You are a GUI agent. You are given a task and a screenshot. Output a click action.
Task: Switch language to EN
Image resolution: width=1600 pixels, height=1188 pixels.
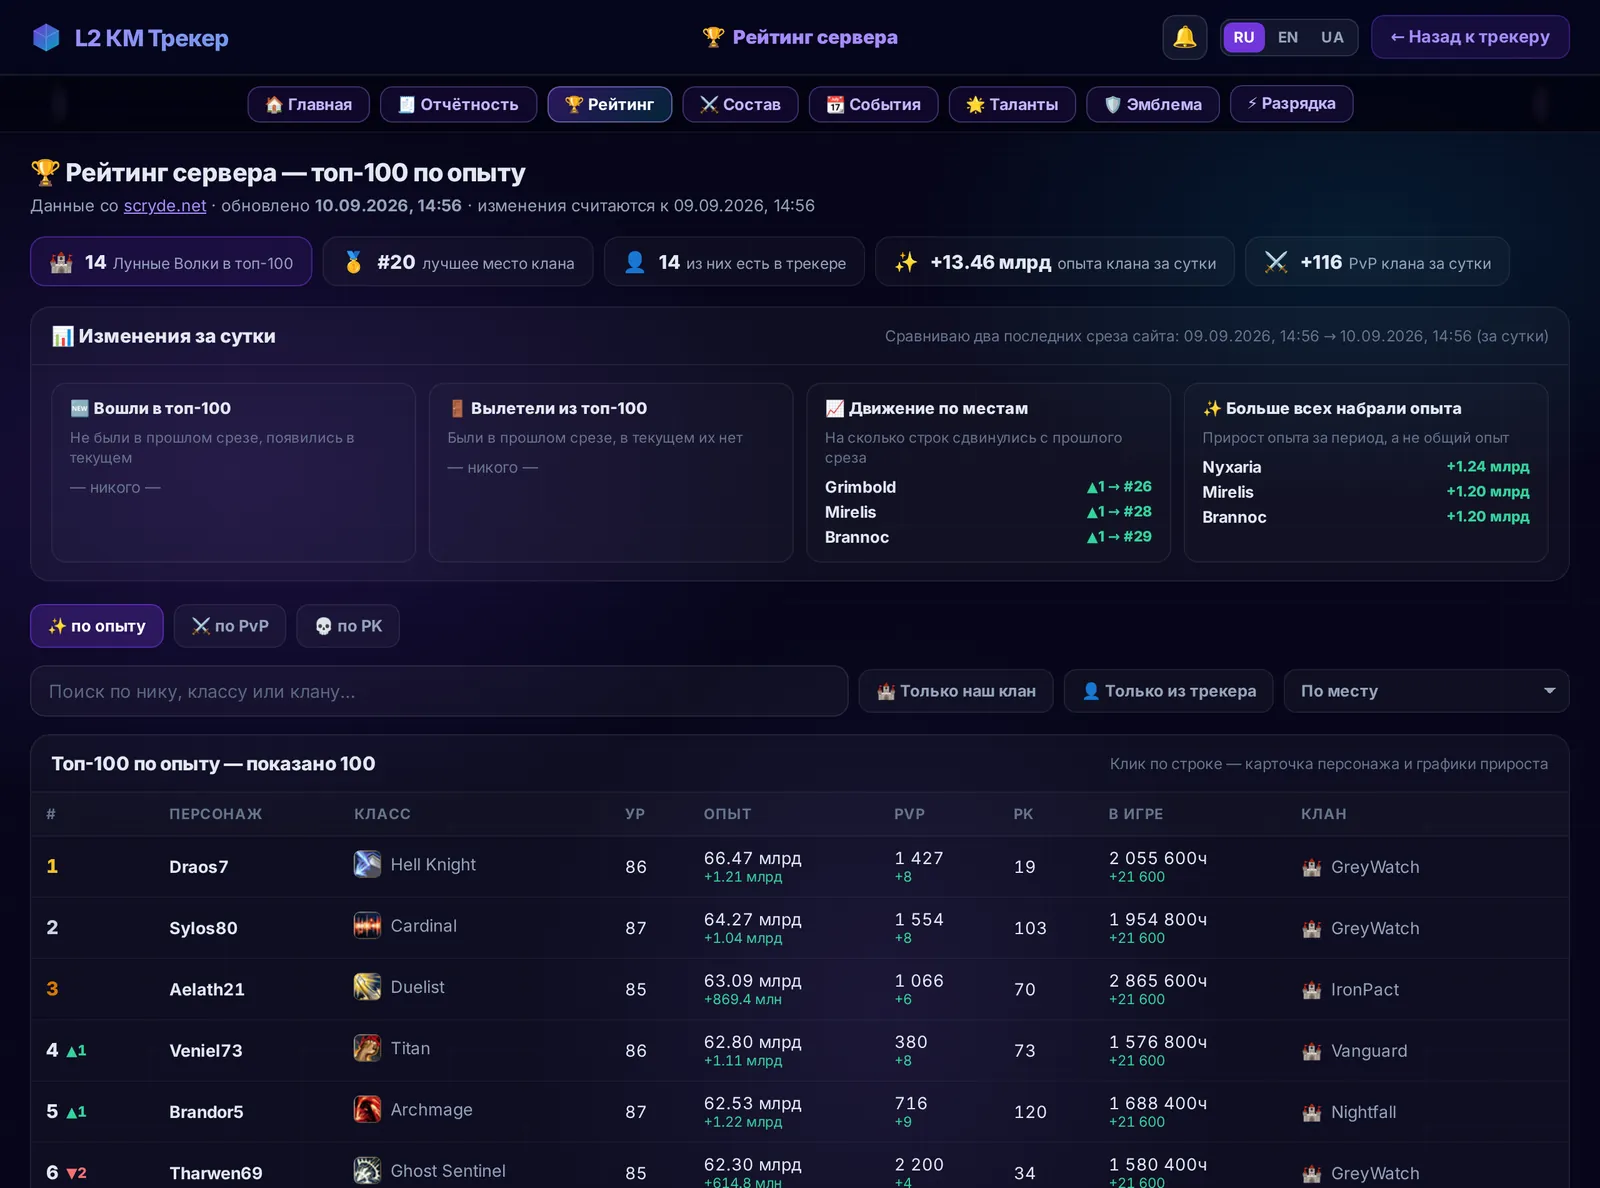tap(1288, 37)
